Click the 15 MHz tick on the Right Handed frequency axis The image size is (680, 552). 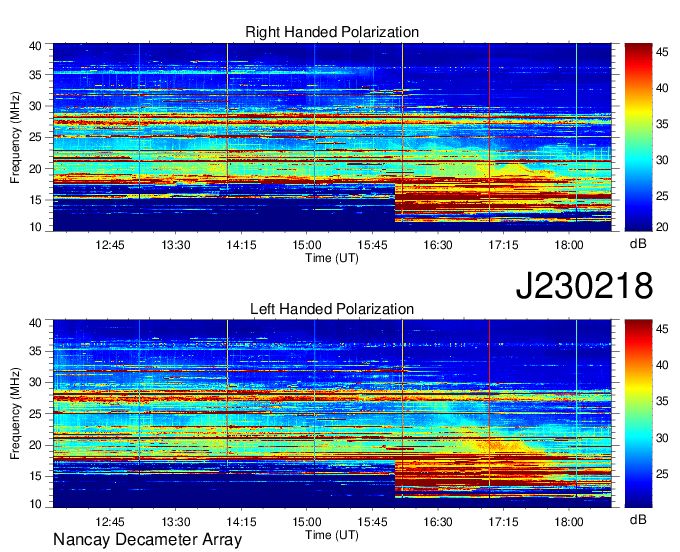(x=35, y=200)
